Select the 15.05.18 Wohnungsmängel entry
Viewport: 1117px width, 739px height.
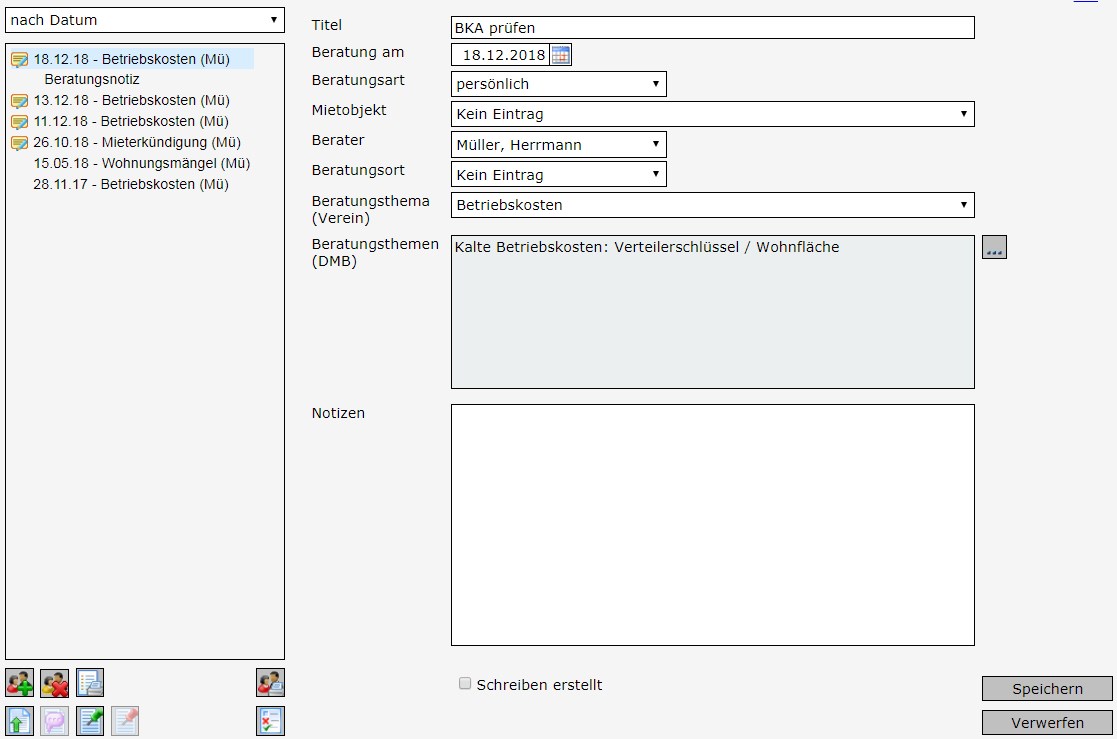point(141,163)
